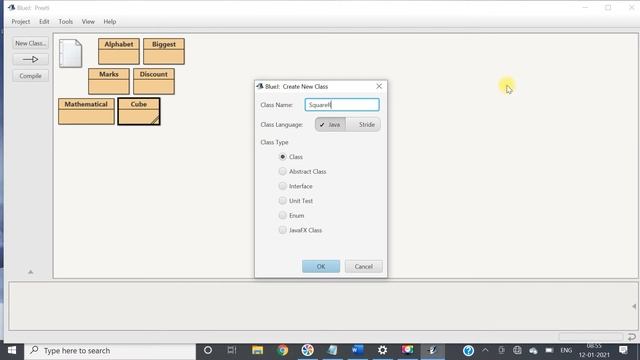The image size is (640, 360).
Task: Select the Biggest class box
Action: (x=164, y=51)
